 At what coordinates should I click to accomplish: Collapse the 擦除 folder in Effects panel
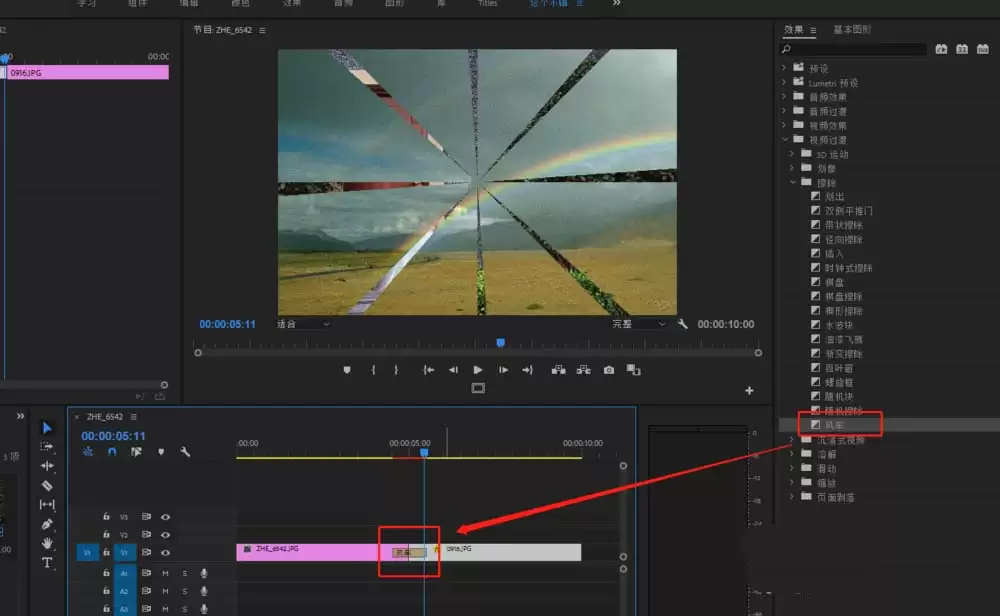tap(795, 183)
